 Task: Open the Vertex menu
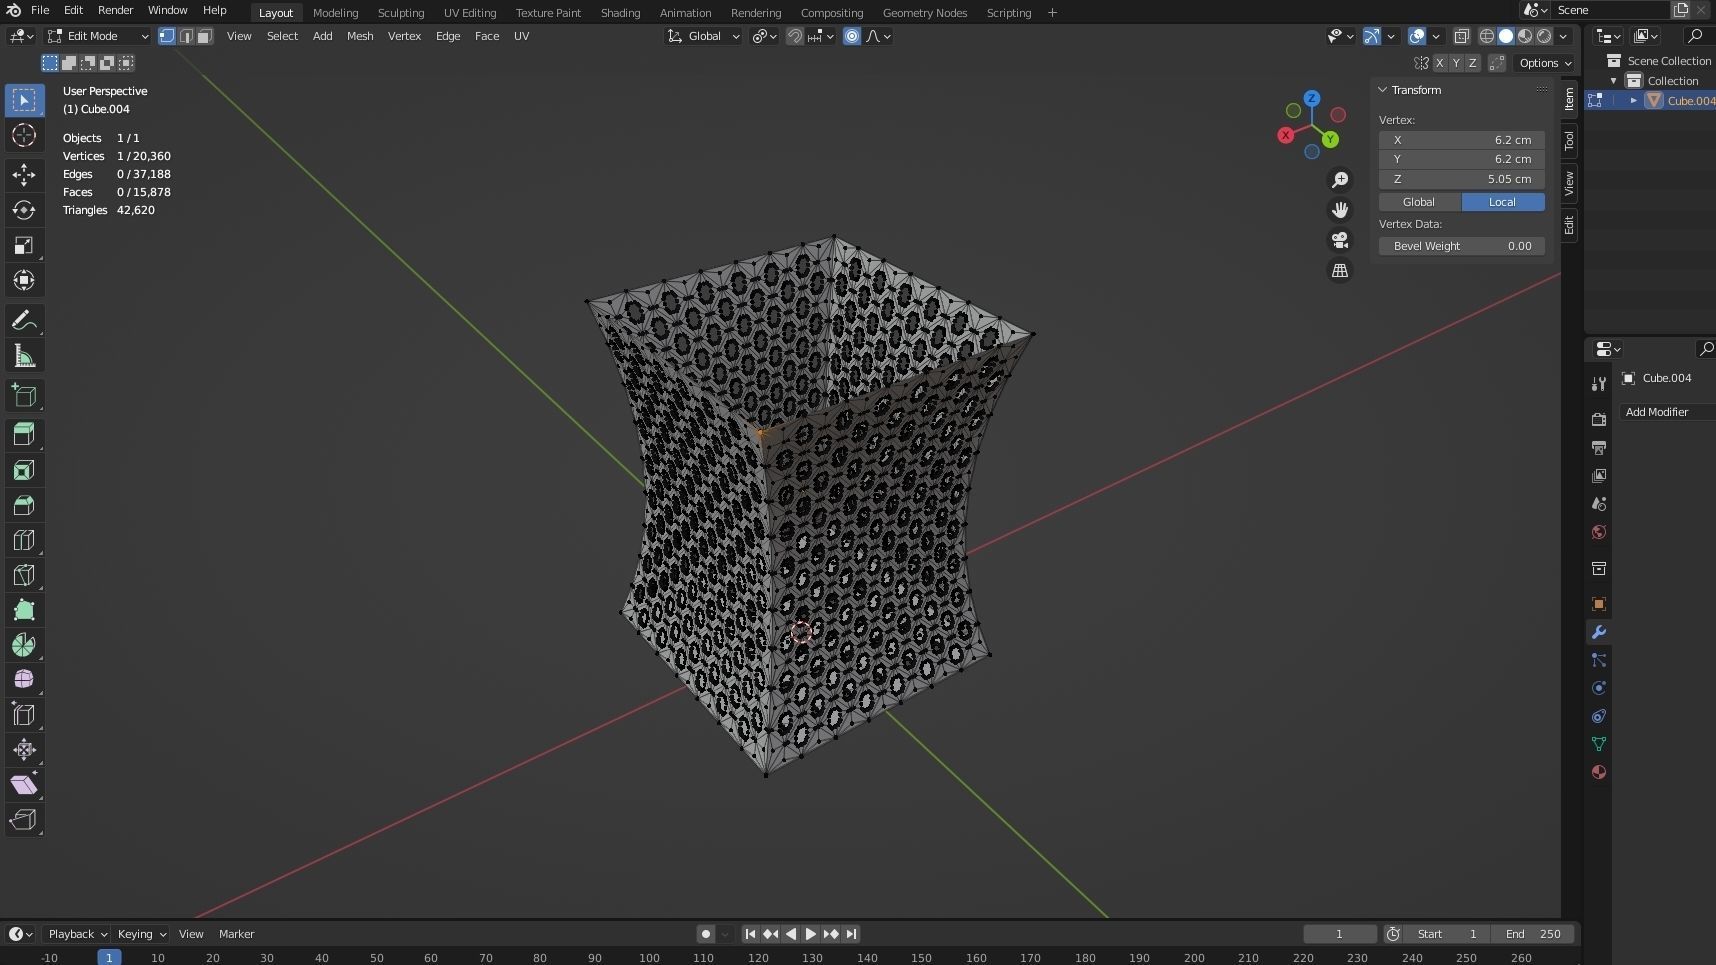pos(404,36)
